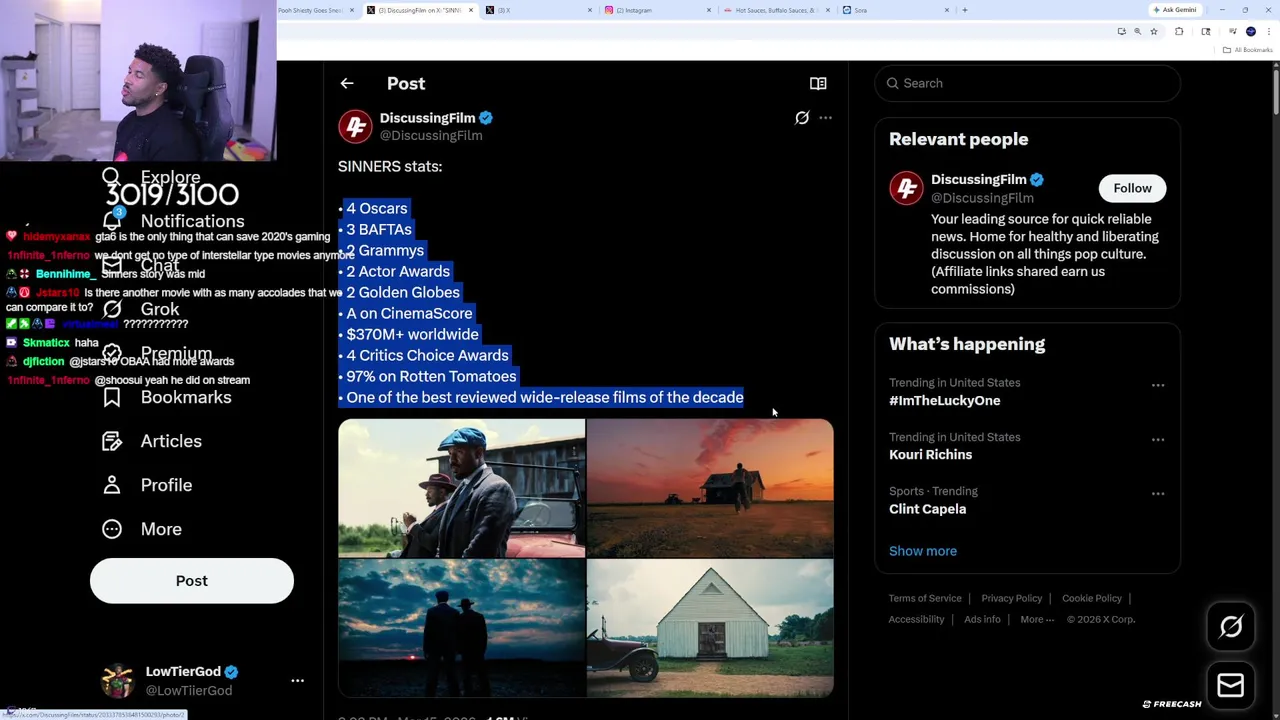The height and width of the screenshot is (720, 1280).
Task: Open the floating Grok button
Action: point(1231,627)
